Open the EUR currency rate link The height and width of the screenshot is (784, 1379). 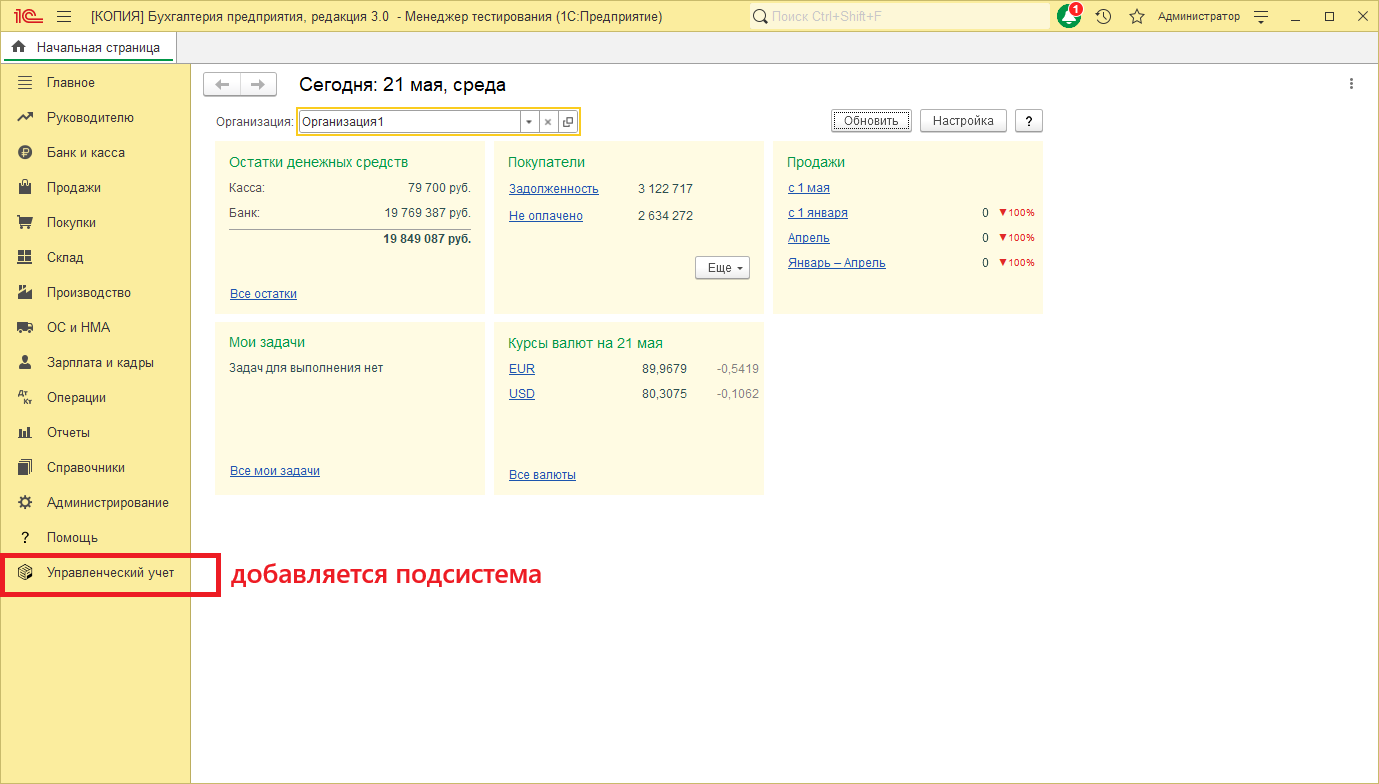pos(522,369)
